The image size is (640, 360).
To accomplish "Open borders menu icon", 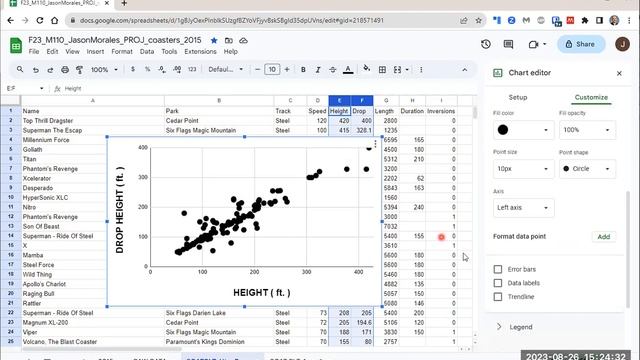I will point(382,70).
